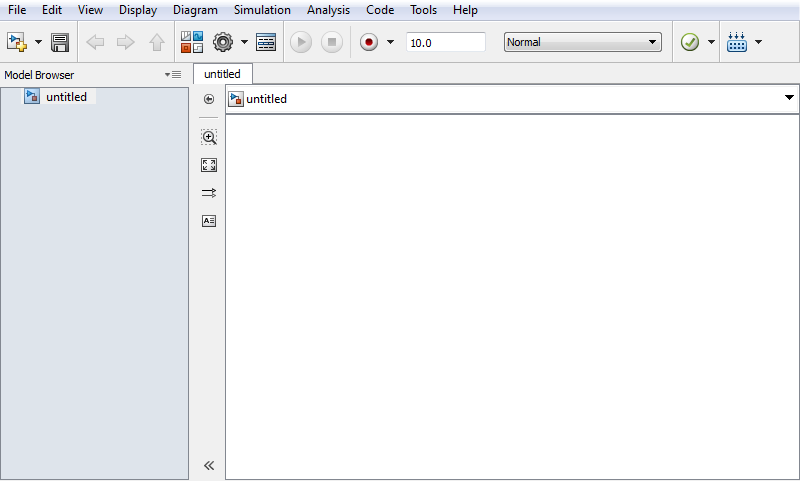800x481 pixels.
Task: Open the Normal simulation mode dropdown
Action: click(583, 42)
